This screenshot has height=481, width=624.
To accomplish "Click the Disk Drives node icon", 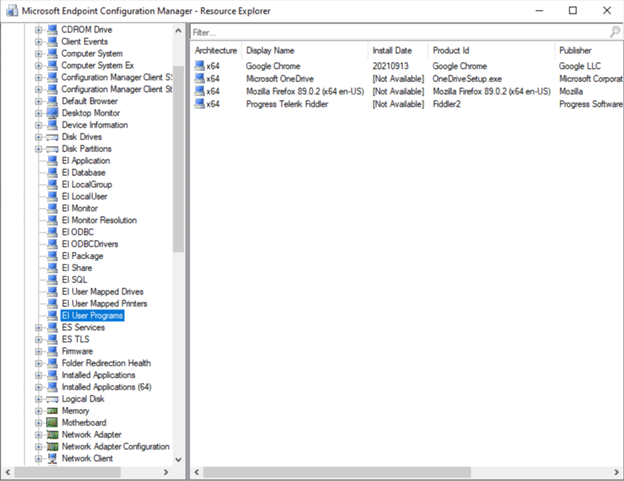I will [x=52, y=137].
